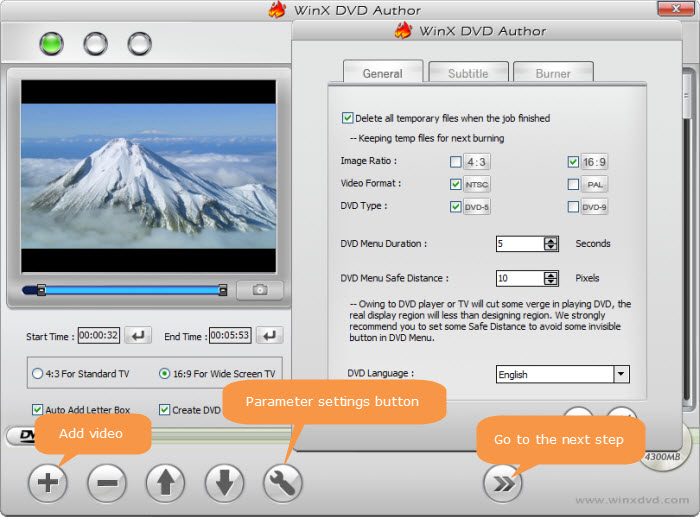Check the PAL video format box
The height and width of the screenshot is (517, 700).
[x=573, y=184]
